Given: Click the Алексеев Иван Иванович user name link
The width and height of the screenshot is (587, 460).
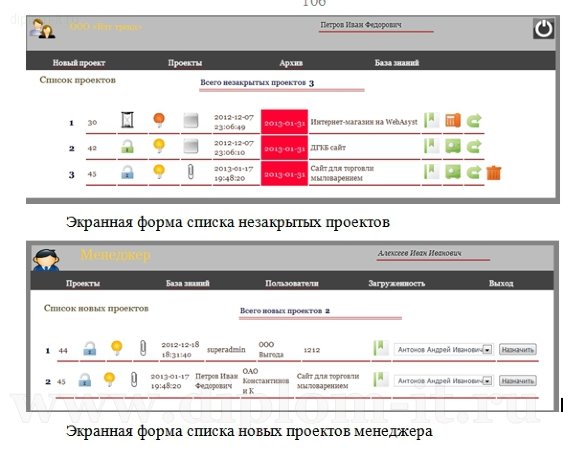Looking at the screenshot, I should click(x=419, y=253).
